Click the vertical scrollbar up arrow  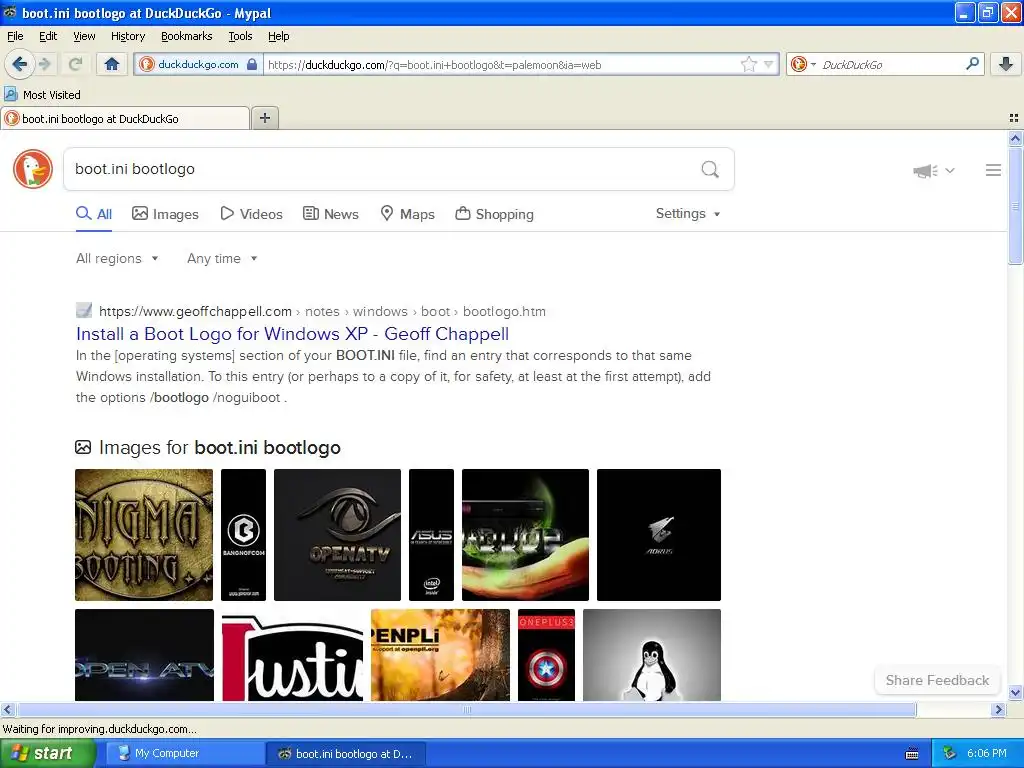click(x=1015, y=138)
